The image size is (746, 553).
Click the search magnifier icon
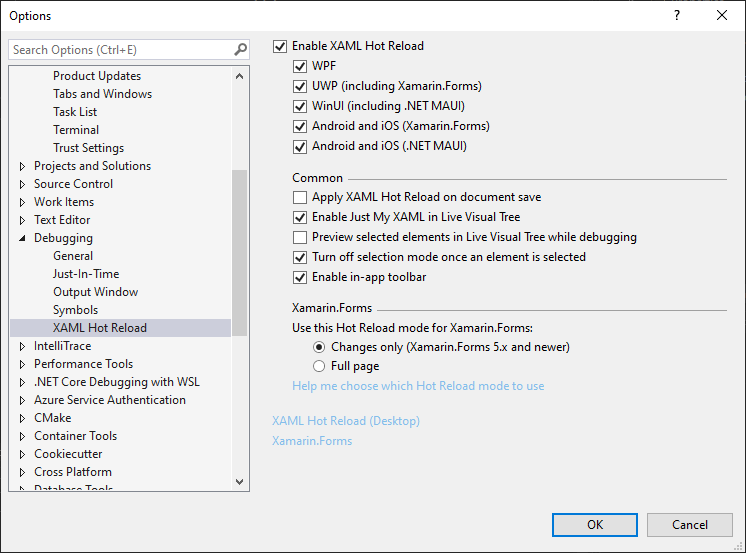click(240, 49)
